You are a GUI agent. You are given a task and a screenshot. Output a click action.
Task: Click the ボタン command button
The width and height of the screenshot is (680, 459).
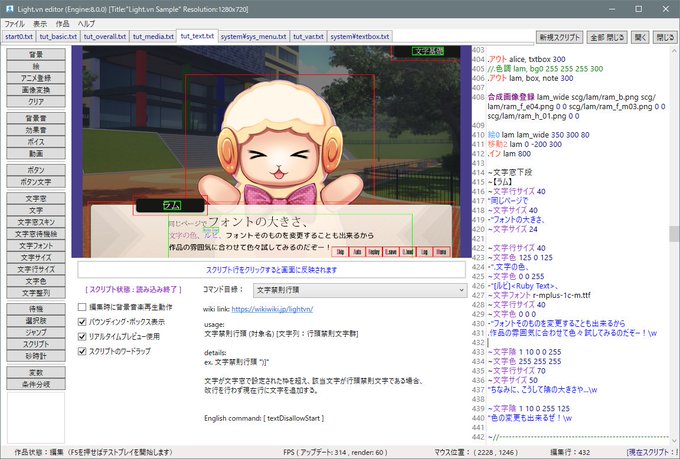pyautogui.click(x=36, y=170)
